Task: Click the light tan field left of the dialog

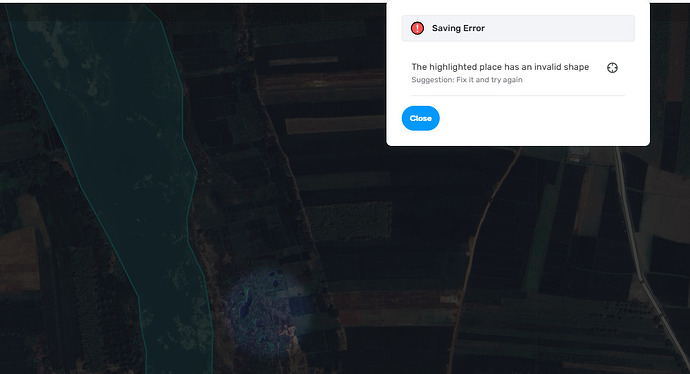Action: [x=334, y=125]
